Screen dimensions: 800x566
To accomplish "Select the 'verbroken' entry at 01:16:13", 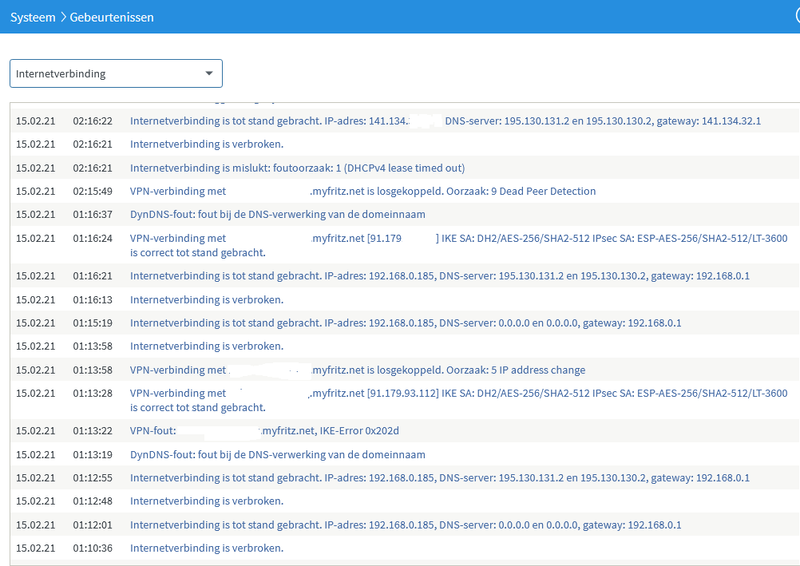I will click(x=206, y=299).
